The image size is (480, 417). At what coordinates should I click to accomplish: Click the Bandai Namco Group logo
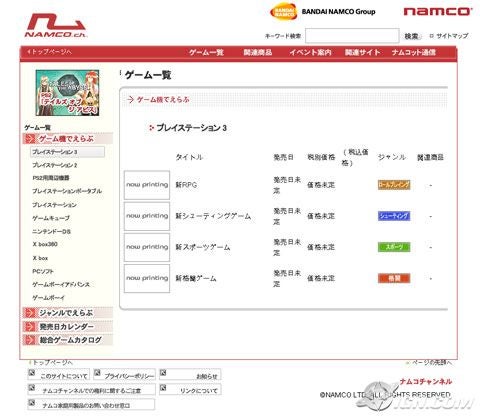pos(322,12)
